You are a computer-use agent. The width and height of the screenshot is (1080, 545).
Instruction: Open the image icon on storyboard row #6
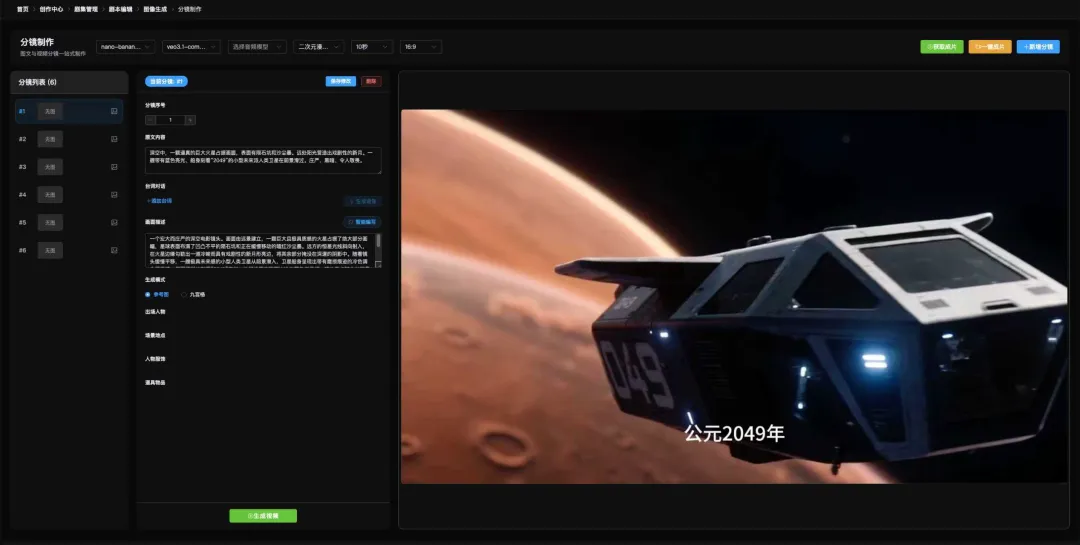[114, 250]
